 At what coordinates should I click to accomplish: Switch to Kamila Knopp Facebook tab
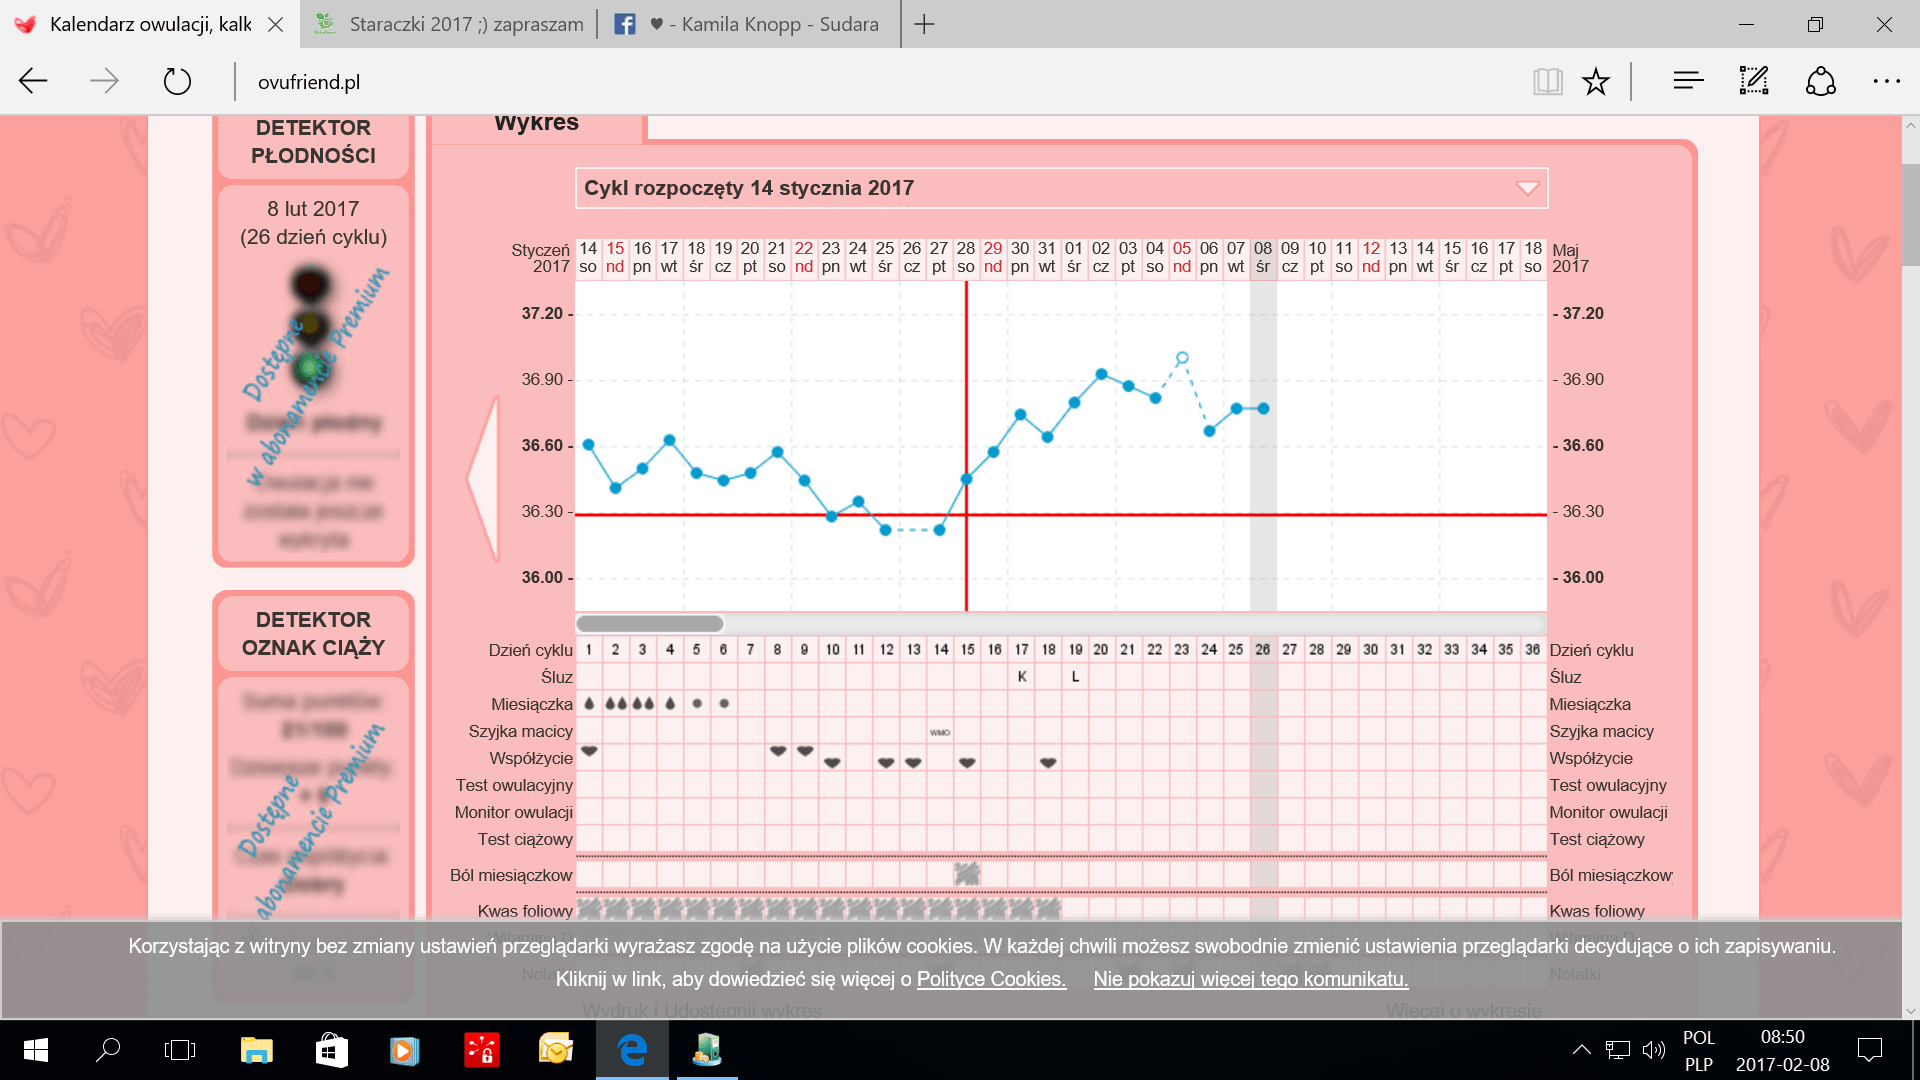(750, 24)
